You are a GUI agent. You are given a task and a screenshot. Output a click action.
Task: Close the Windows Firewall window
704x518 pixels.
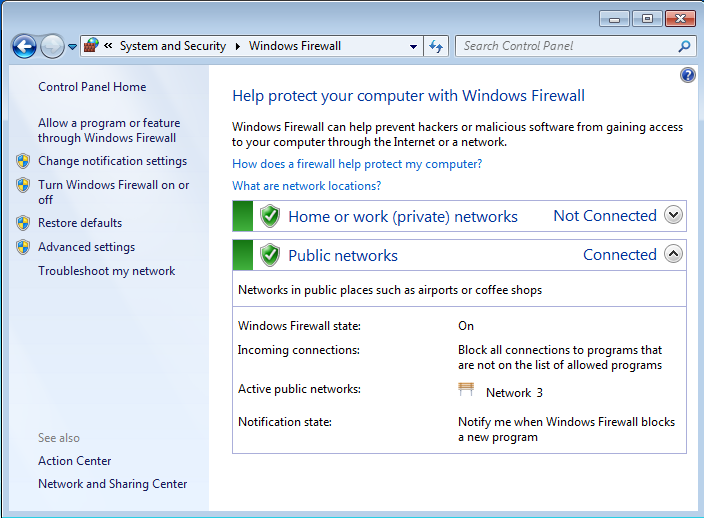tap(681, 19)
